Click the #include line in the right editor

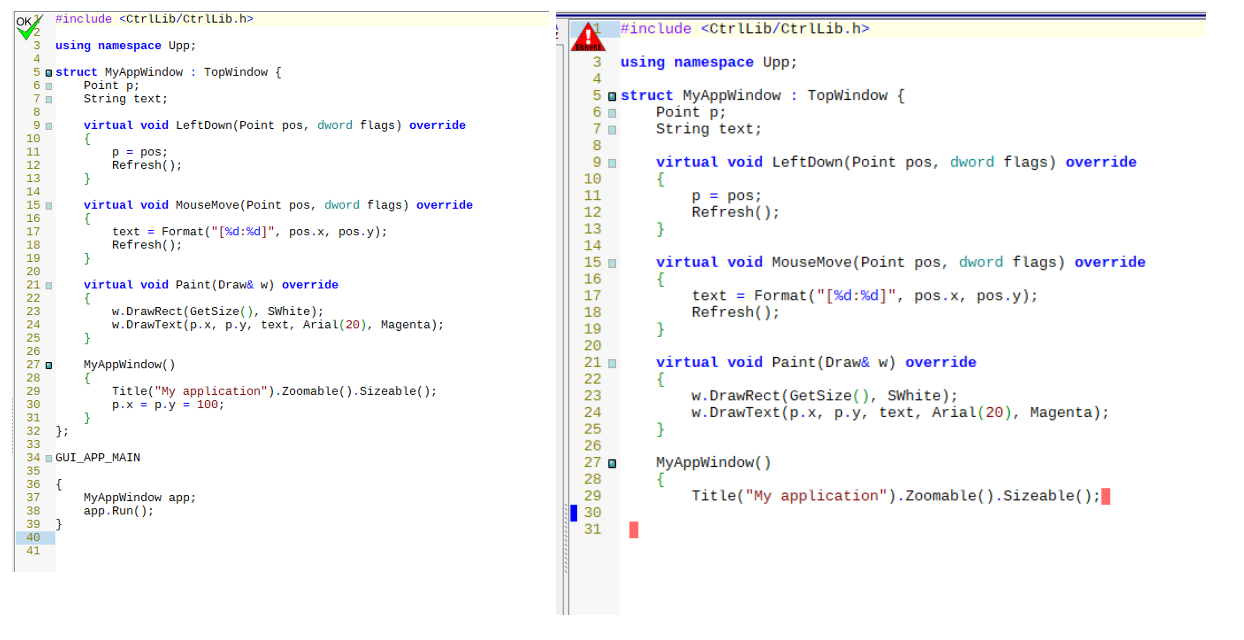click(x=744, y=29)
